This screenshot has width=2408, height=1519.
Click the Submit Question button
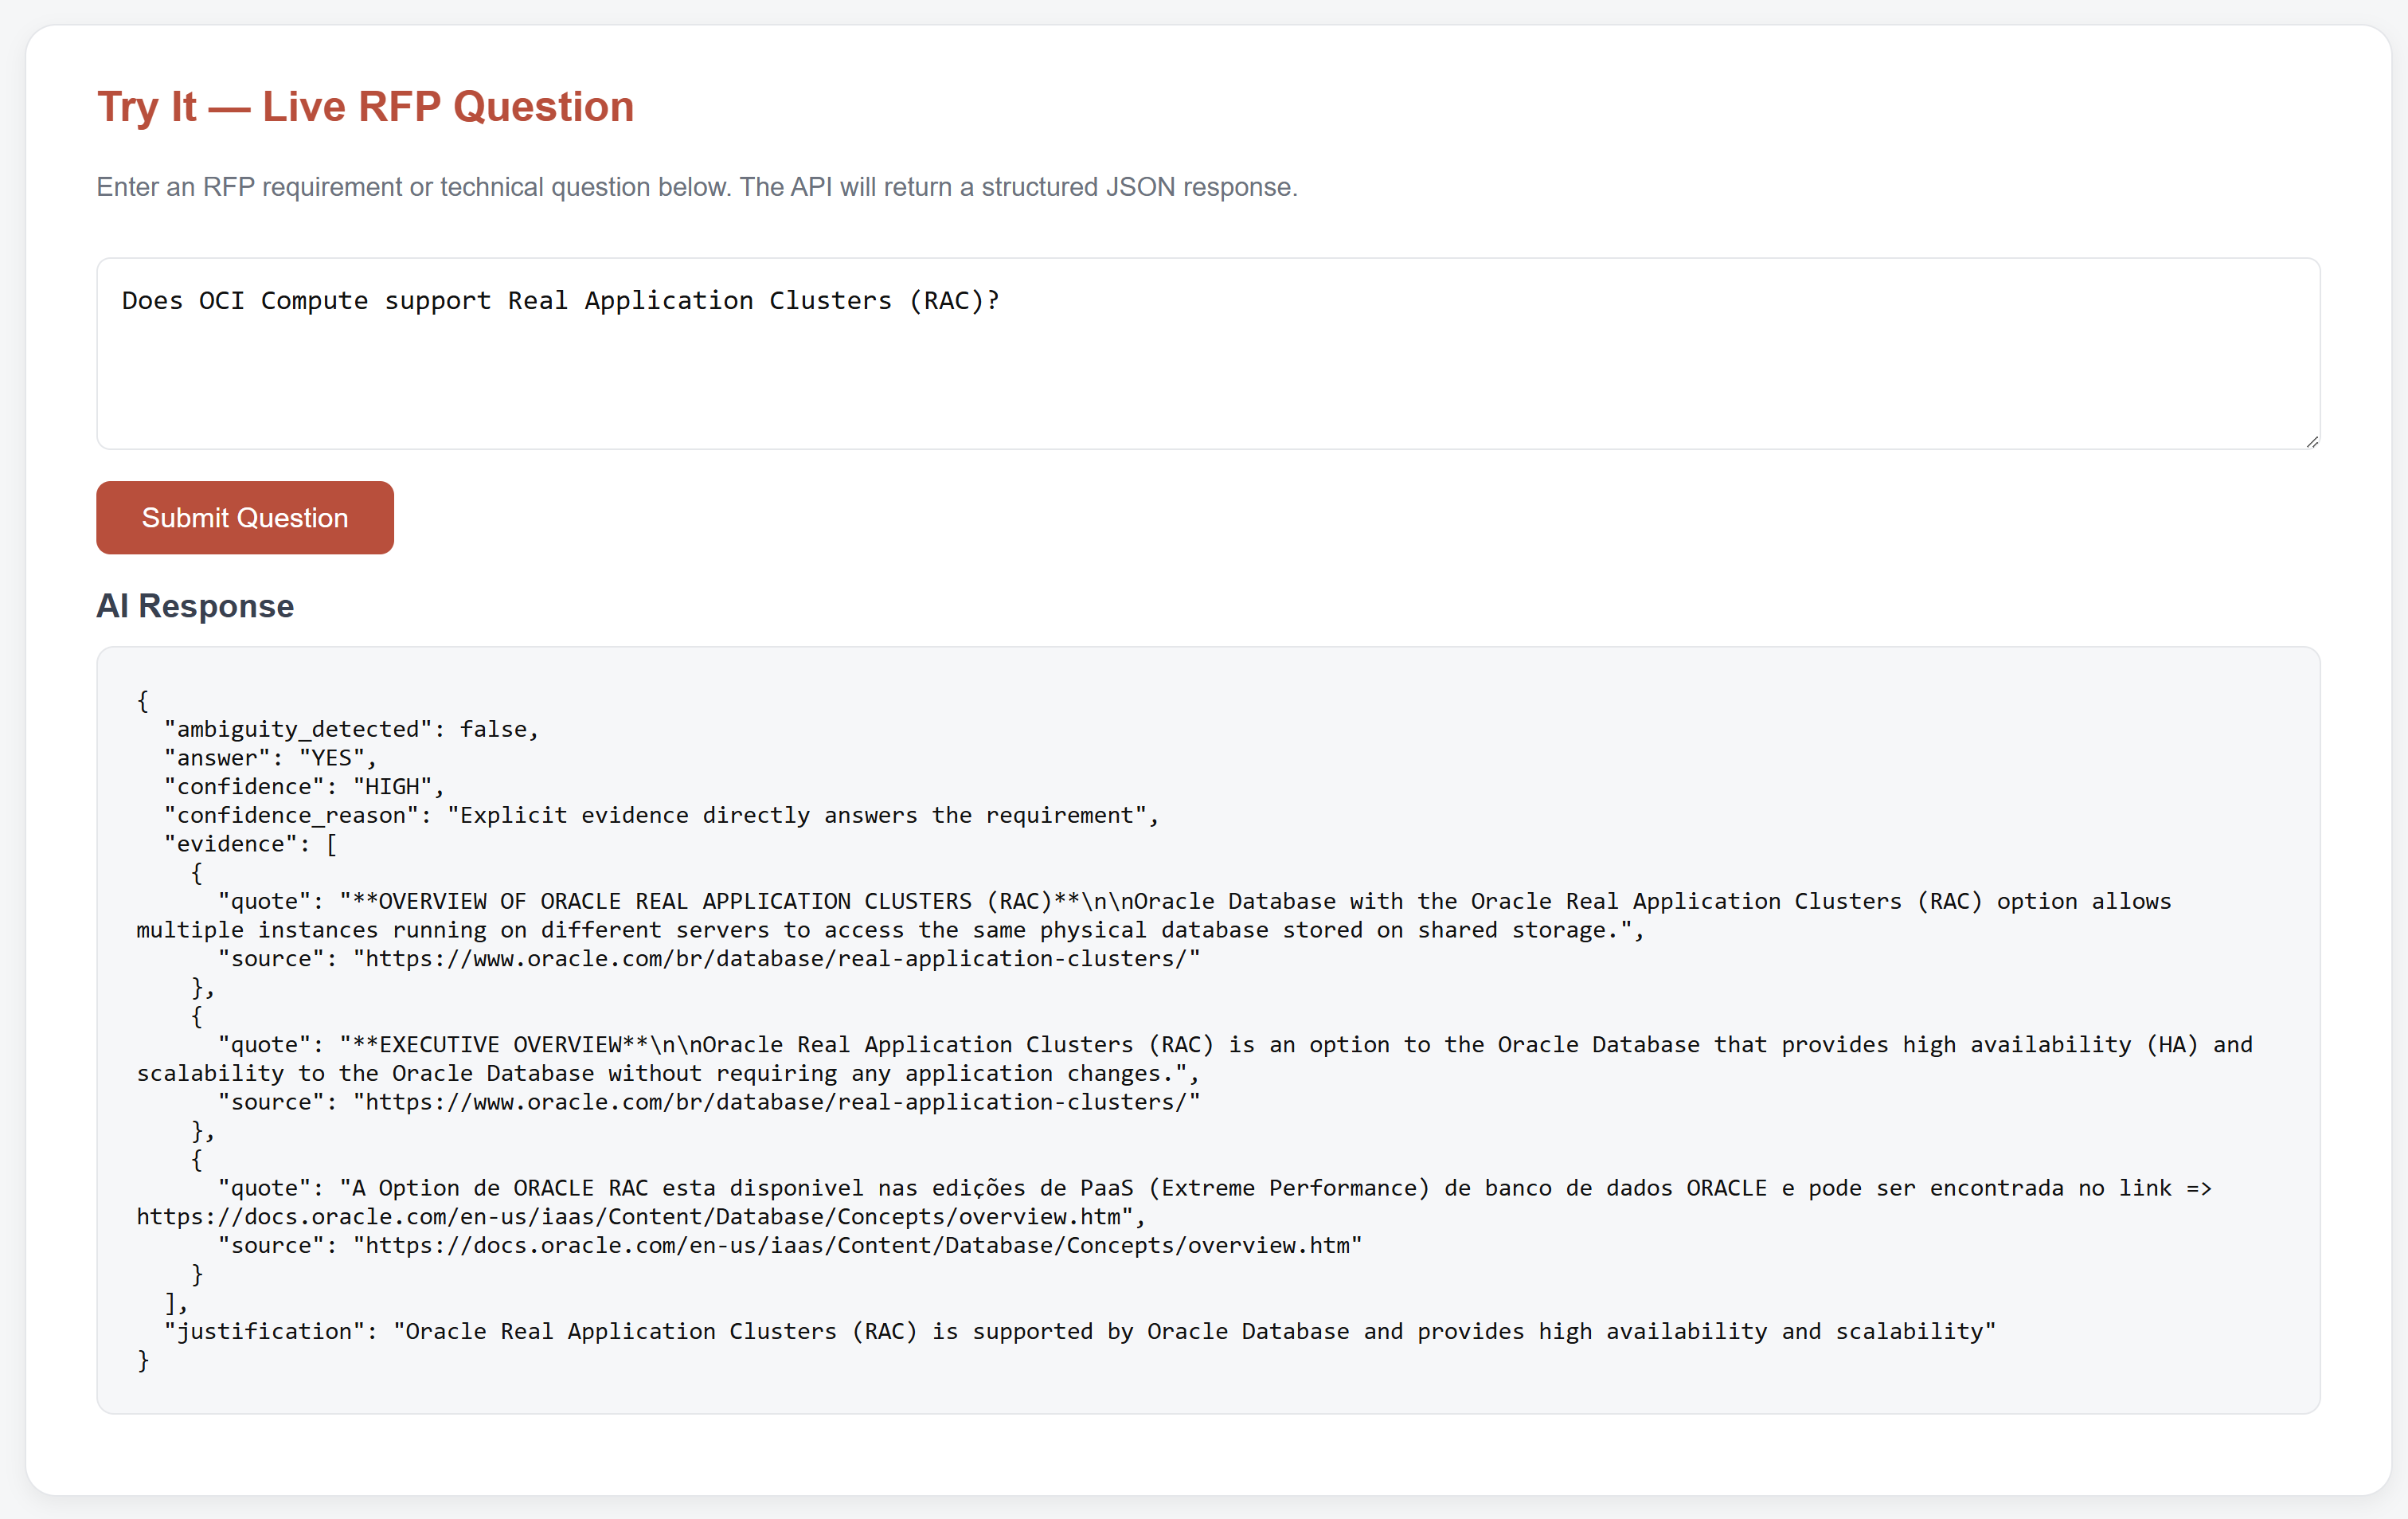tap(244, 517)
